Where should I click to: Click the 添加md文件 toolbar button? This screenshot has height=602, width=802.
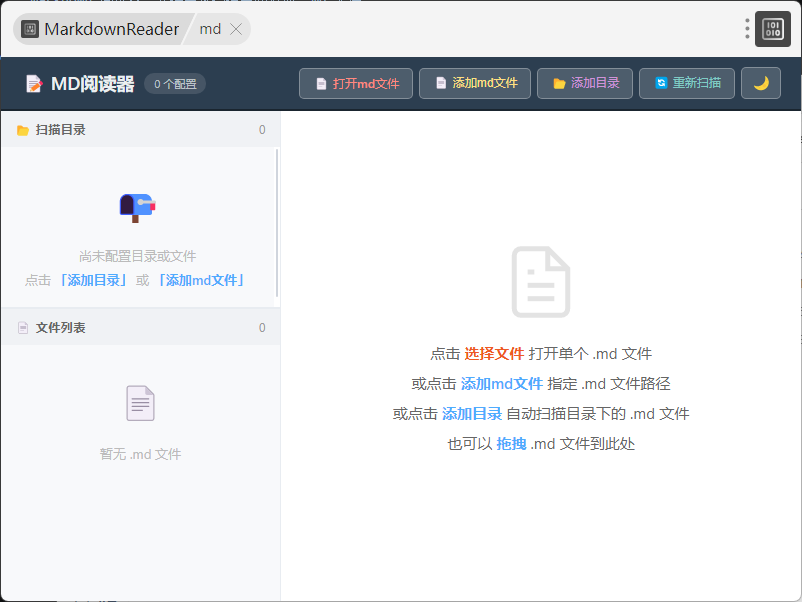pyautogui.click(x=475, y=83)
